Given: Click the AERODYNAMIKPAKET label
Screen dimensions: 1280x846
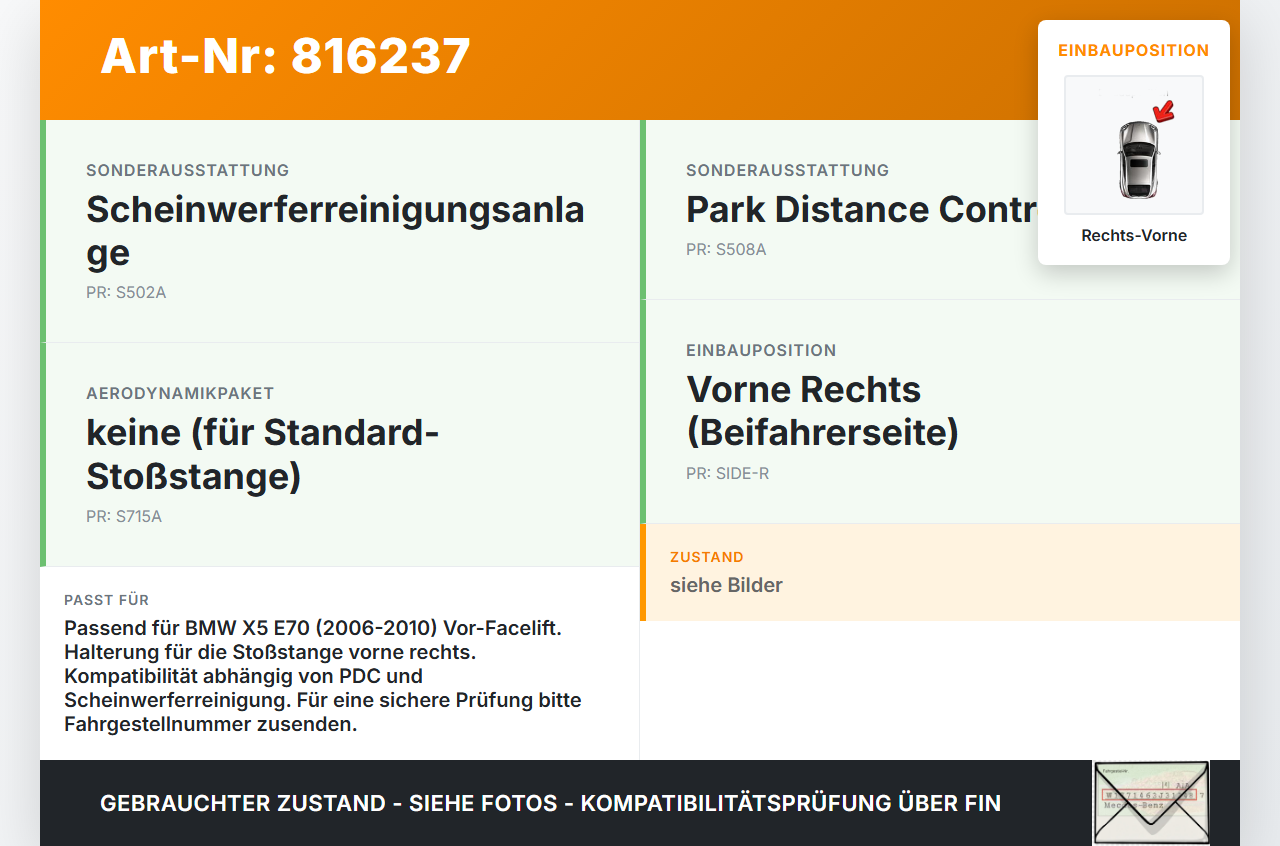Looking at the screenshot, I should point(180,394).
